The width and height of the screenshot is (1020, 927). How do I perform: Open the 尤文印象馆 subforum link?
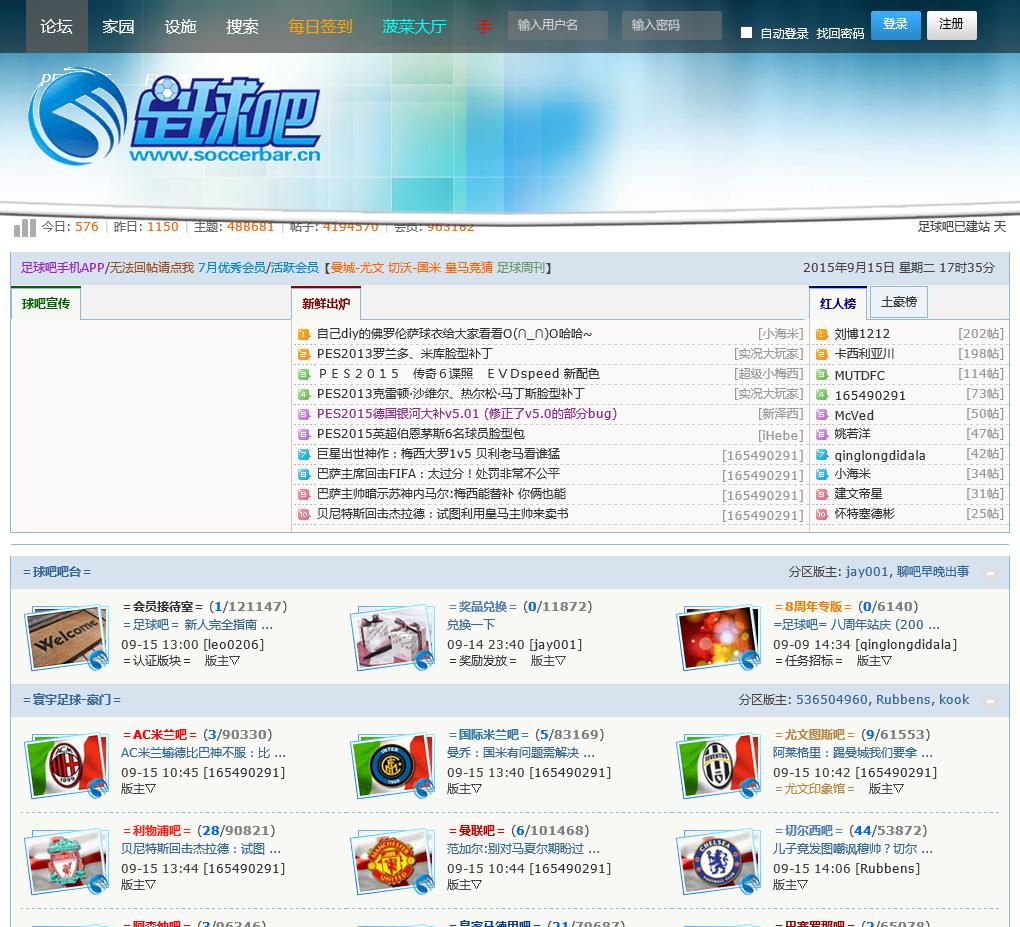tap(814, 789)
